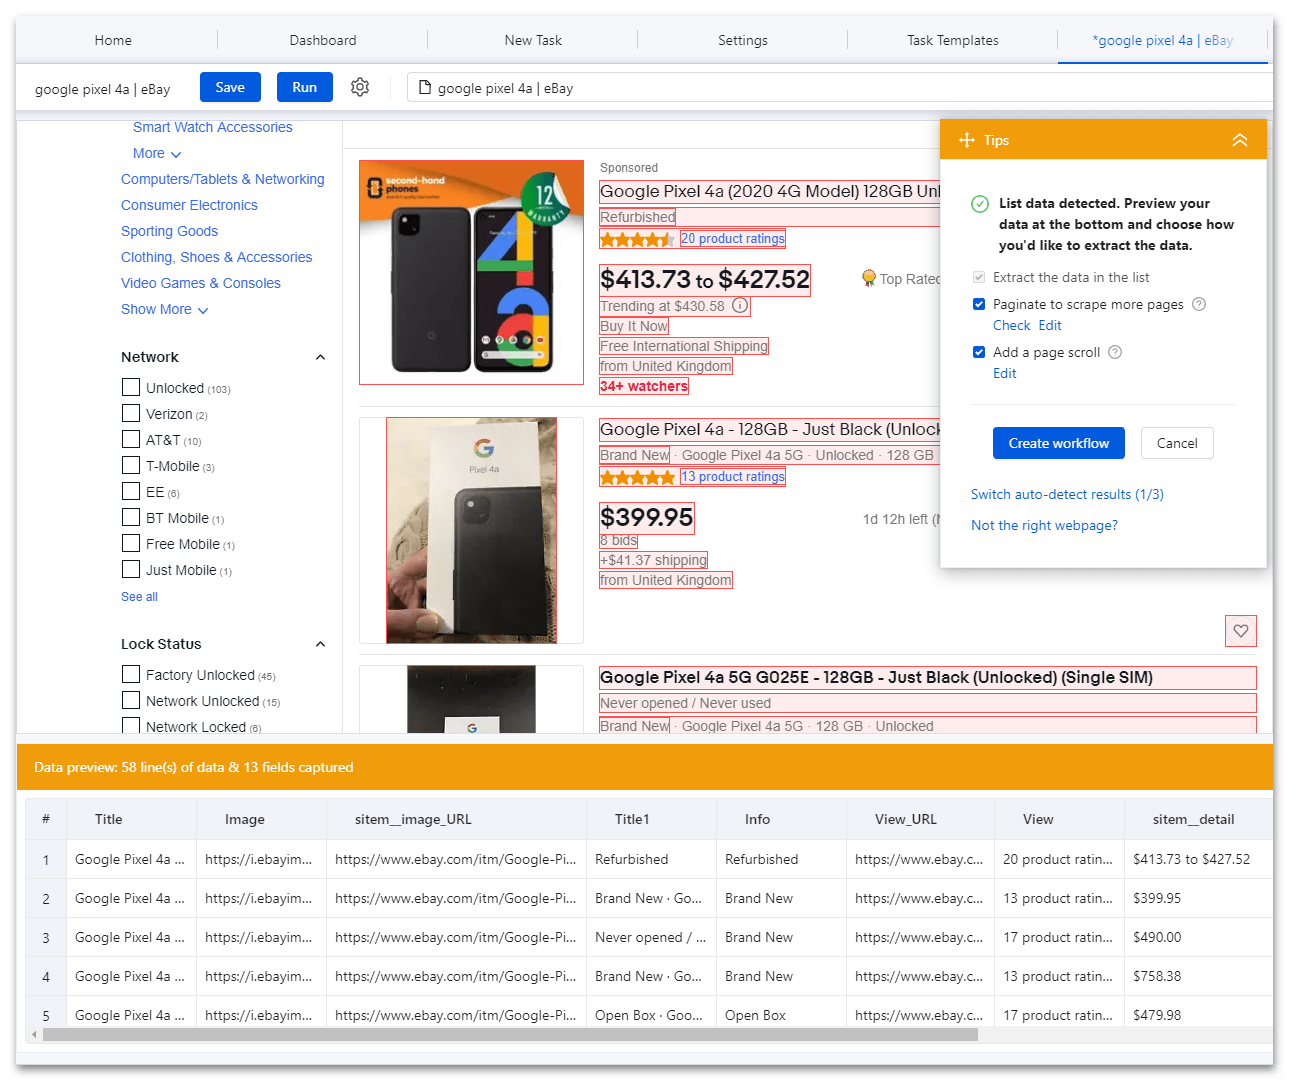The image size is (1289, 1081).
Task: Click Edit link under Add a page scroll
Action: click(1004, 373)
